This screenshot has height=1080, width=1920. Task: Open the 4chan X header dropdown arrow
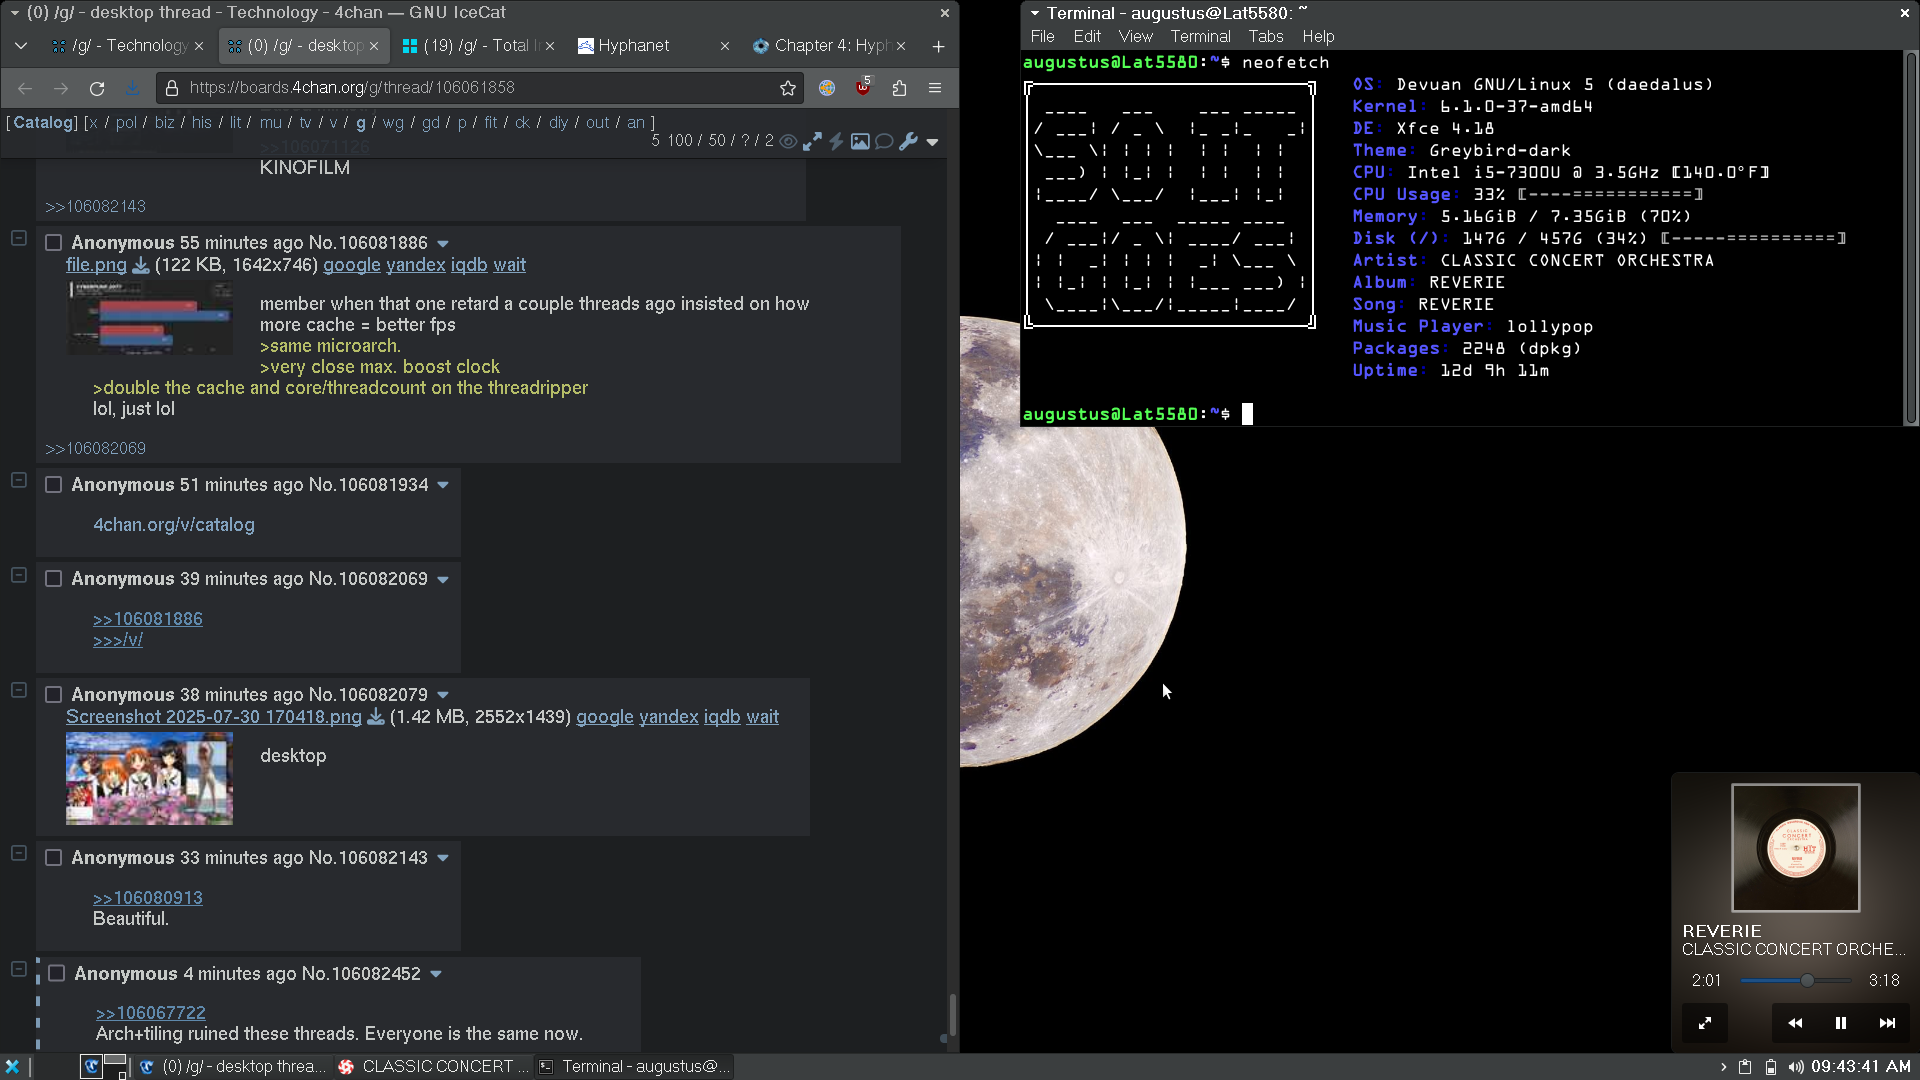click(x=932, y=142)
